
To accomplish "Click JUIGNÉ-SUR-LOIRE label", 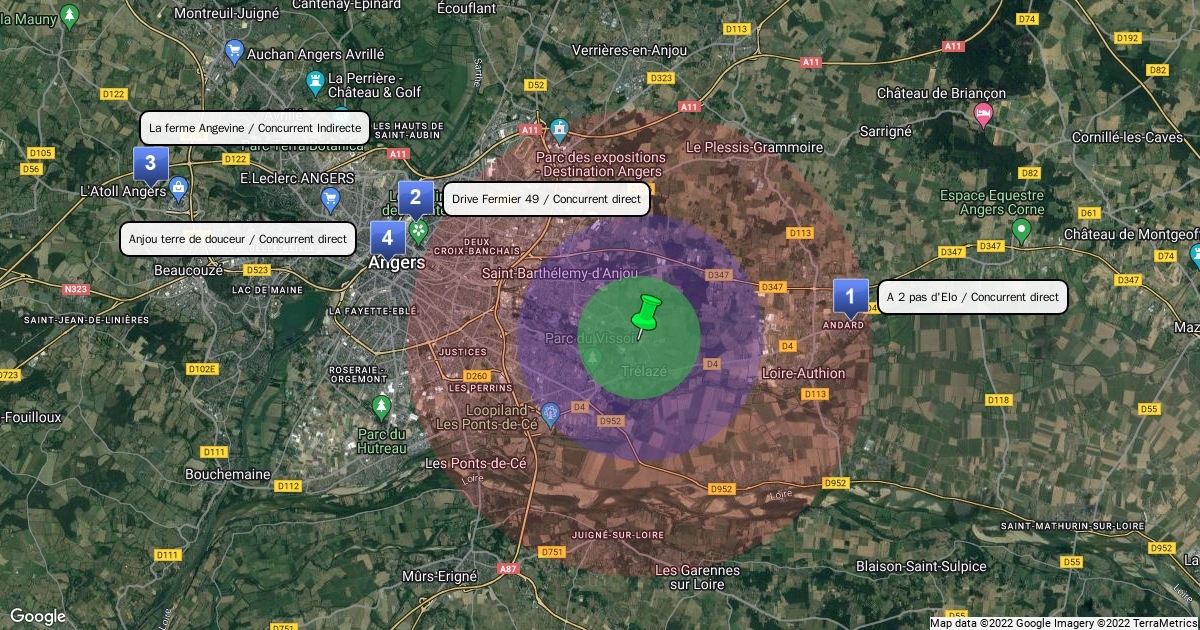I will [x=617, y=535].
